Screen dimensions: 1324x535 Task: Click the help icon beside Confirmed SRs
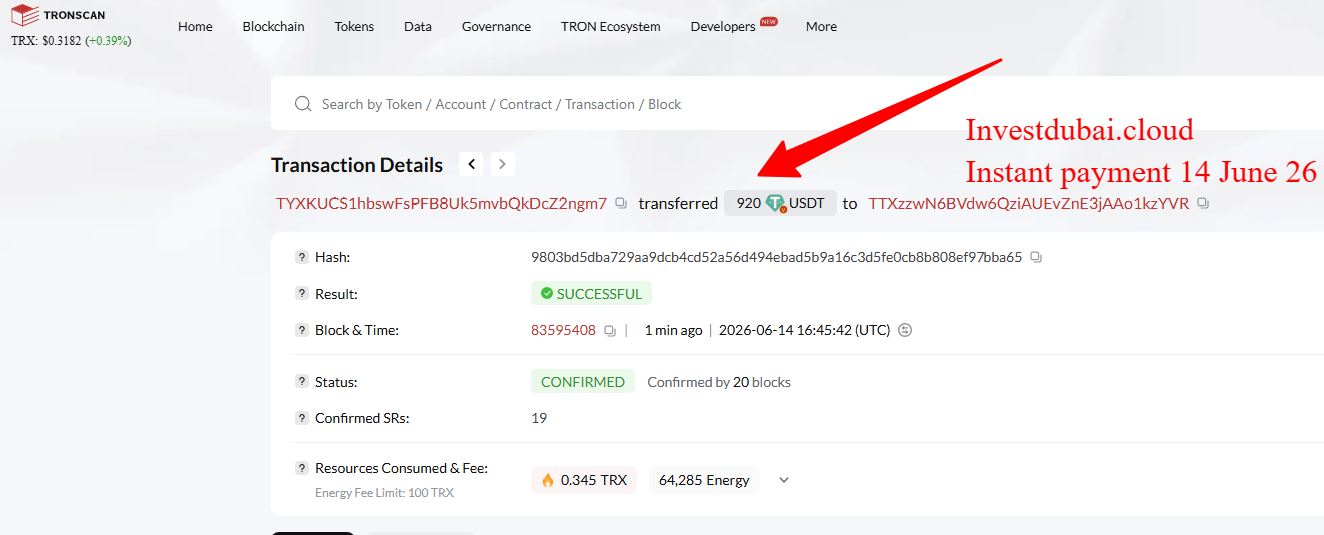(302, 418)
